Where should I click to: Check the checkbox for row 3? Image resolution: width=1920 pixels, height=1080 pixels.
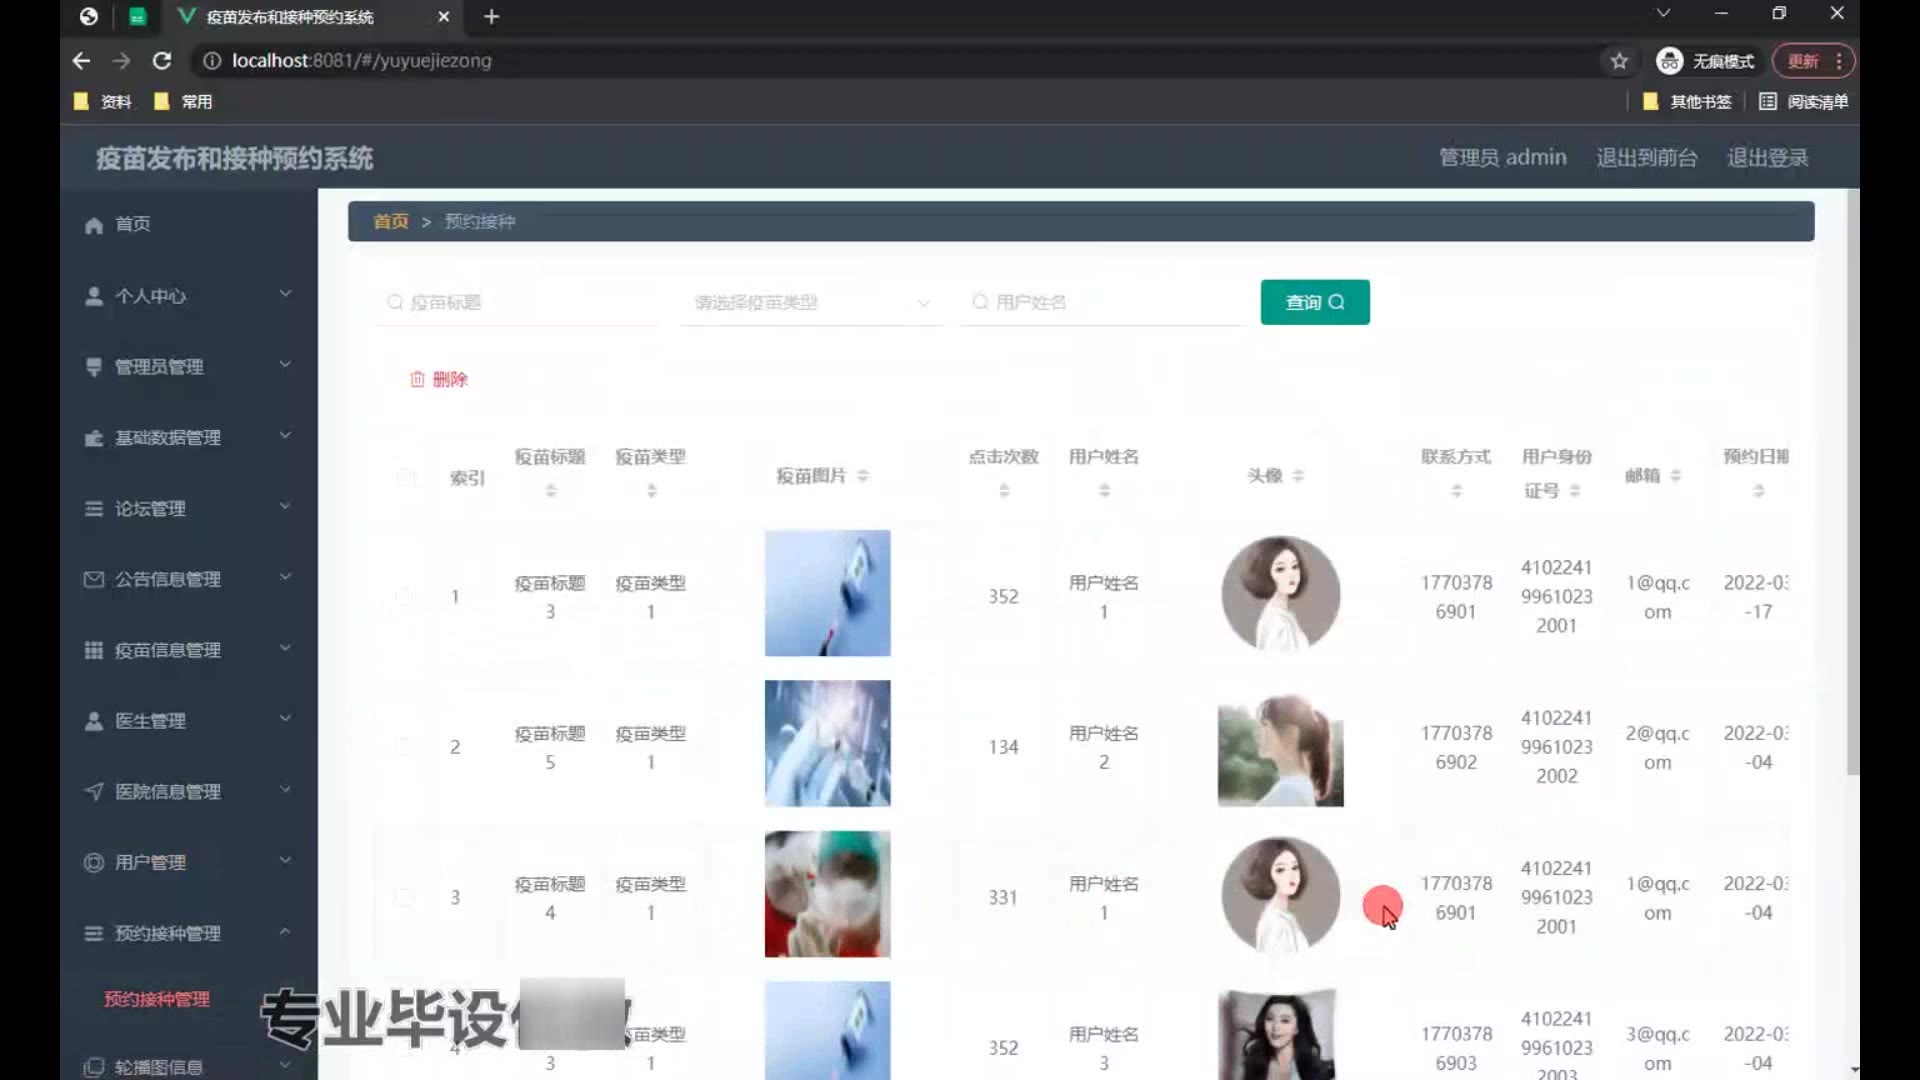pyautogui.click(x=404, y=897)
